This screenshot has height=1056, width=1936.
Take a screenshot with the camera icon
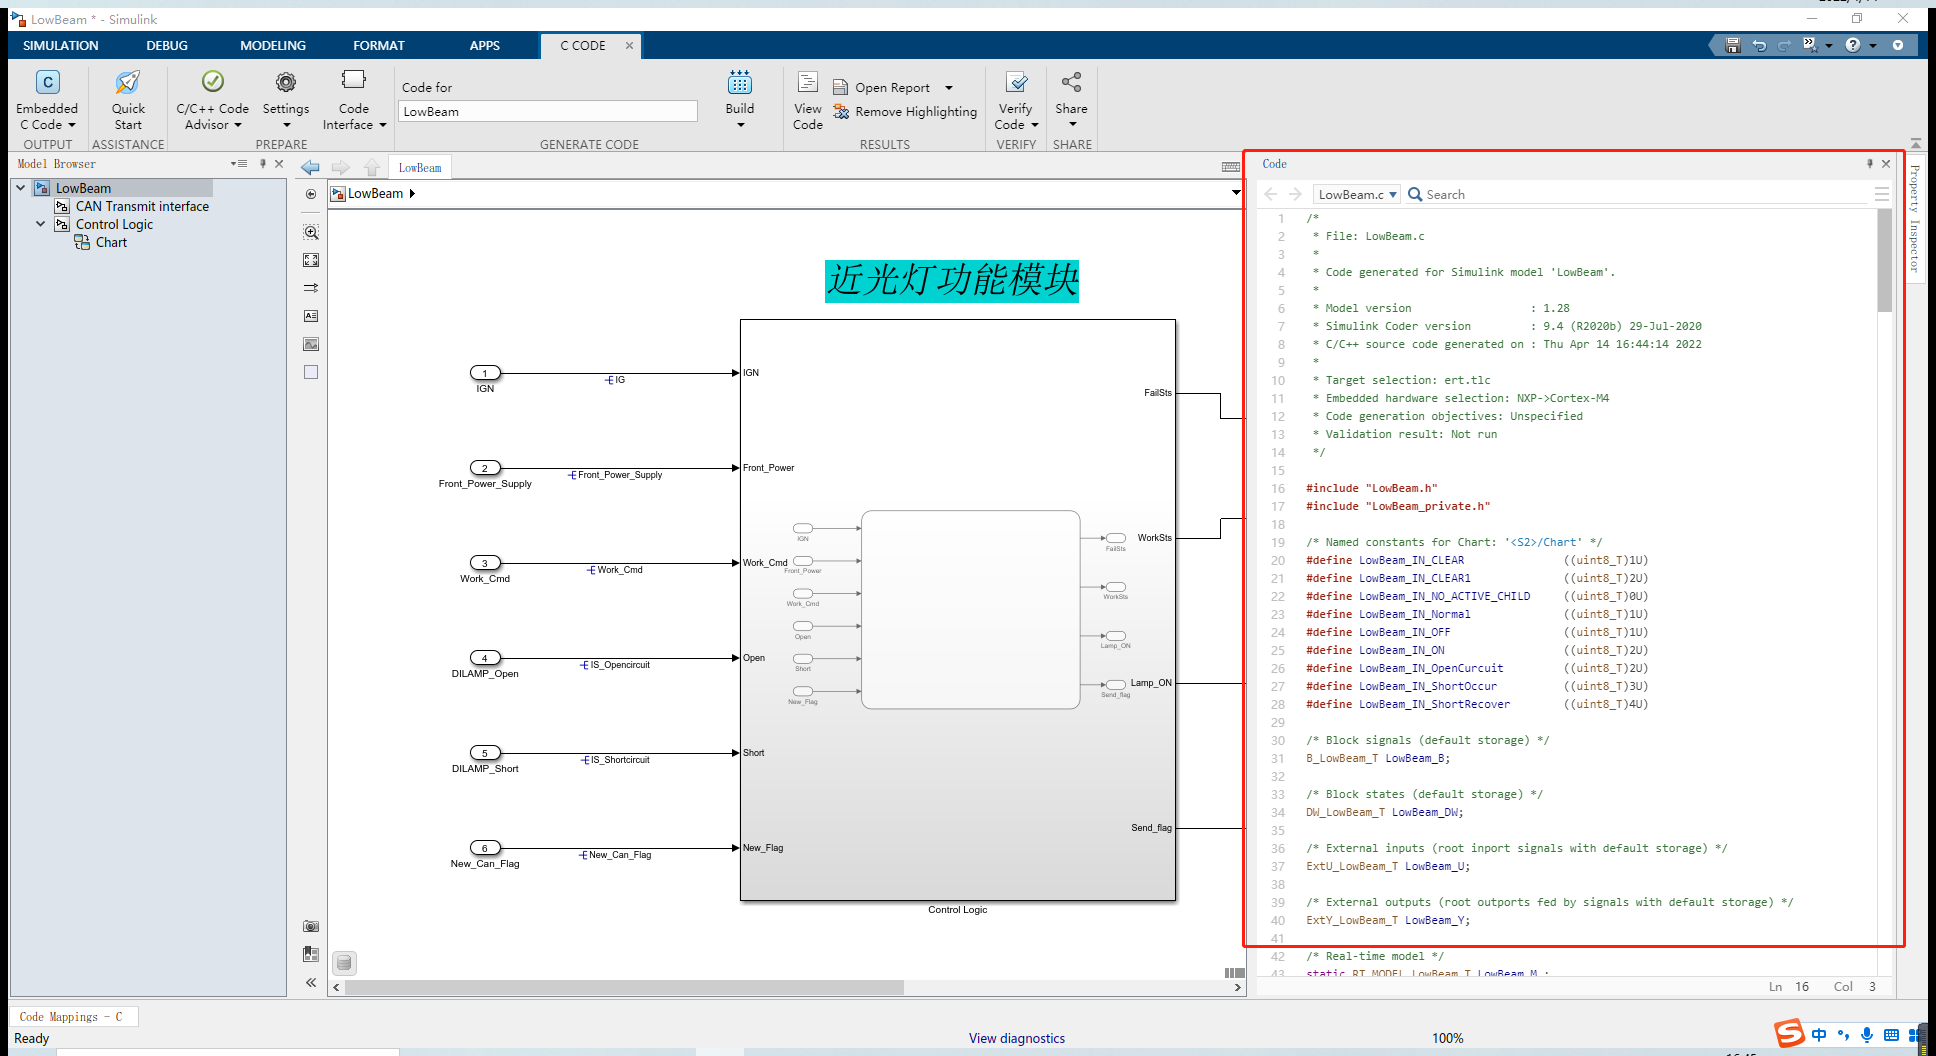coord(311,926)
